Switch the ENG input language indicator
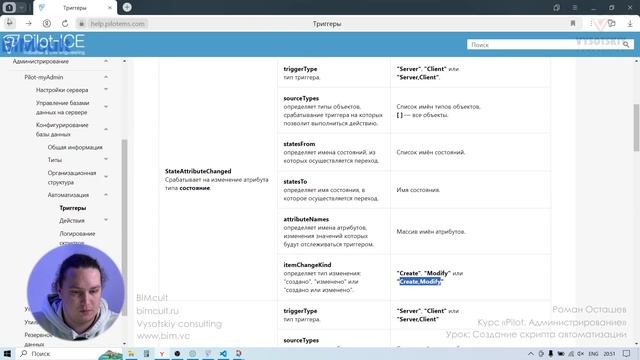The height and width of the screenshot is (360, 640). (x=593, y=353)
